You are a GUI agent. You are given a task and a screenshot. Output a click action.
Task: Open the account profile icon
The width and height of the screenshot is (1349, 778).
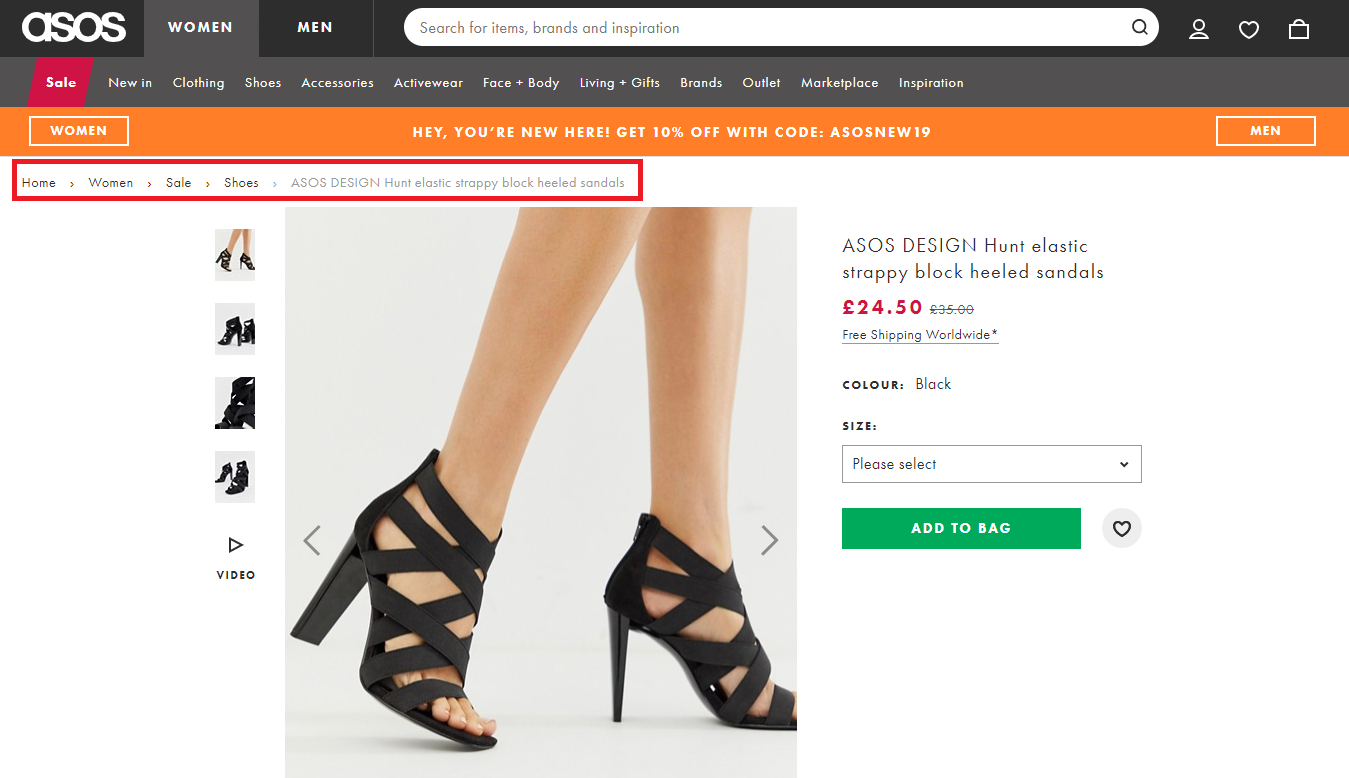pyautogui.click(x=1198, y=29)
